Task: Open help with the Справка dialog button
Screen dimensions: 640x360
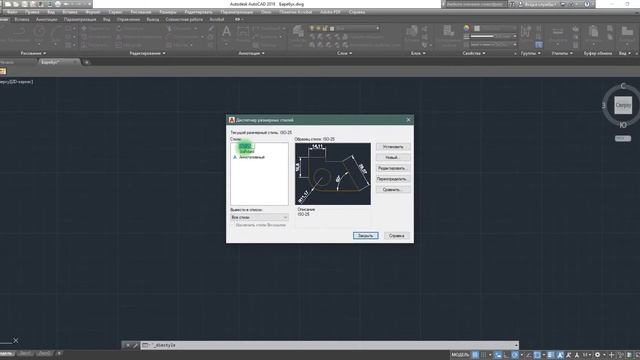Action: click(396, 236)
